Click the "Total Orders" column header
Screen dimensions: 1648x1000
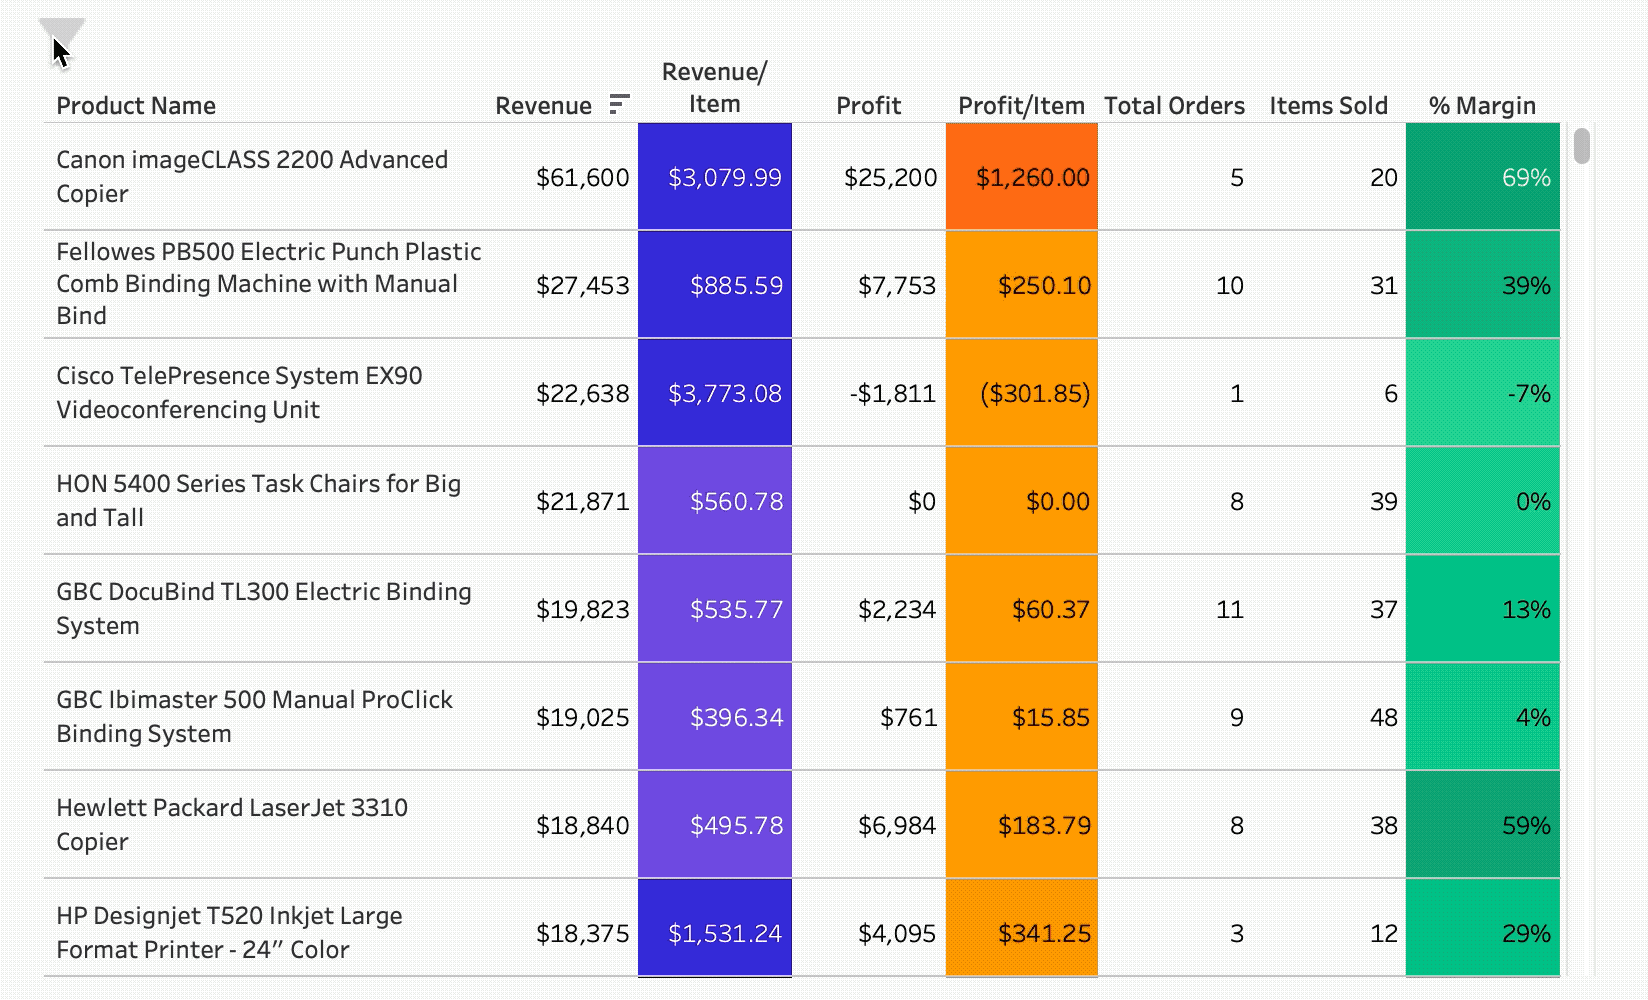1174,105
